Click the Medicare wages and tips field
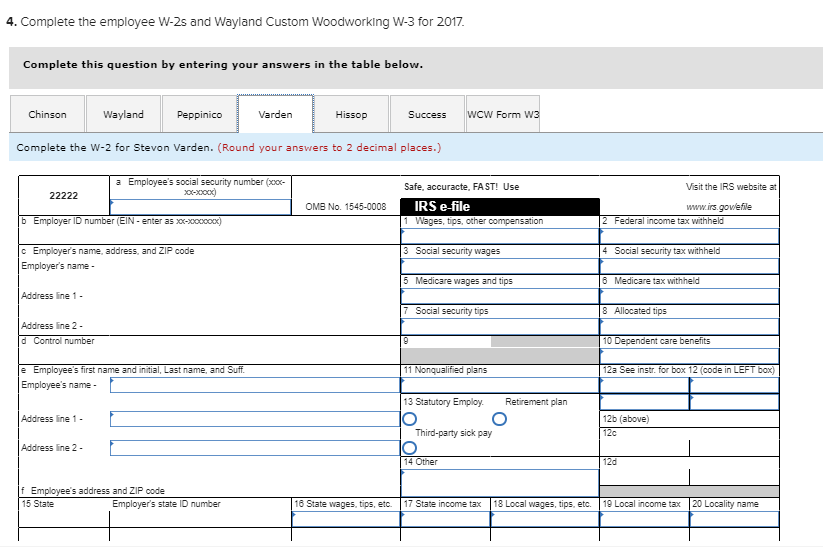Screen dimensions: 823x551 (x=500, y=296)
